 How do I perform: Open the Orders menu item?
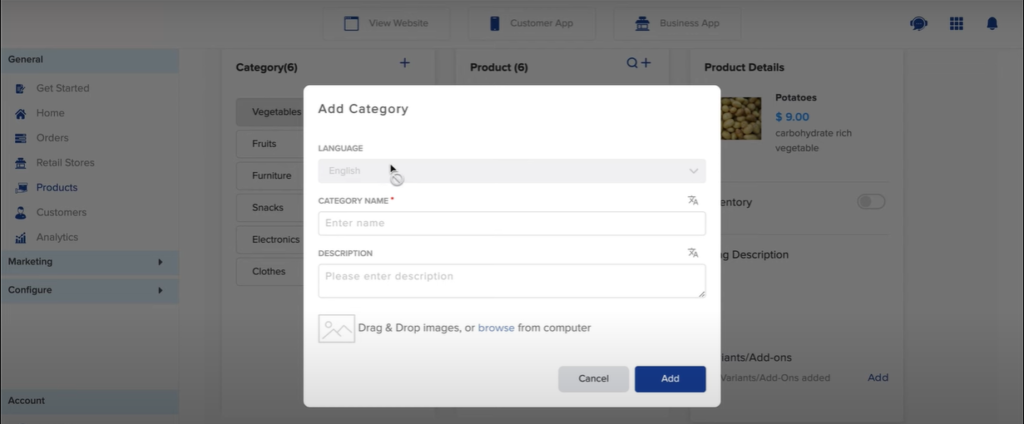52,138
